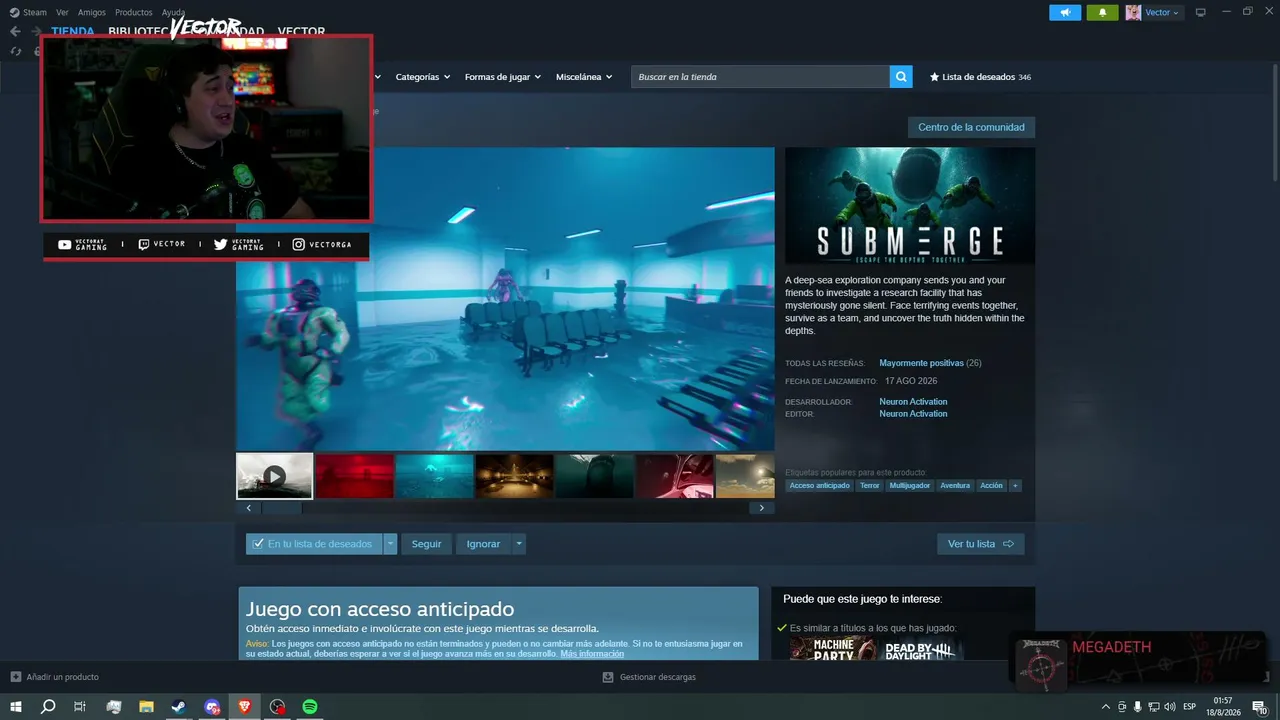Image resolution: width=1280 pixels, height=720 pixels.
Task: Select the Acceso anticipado tag
Action: (819, 486)
